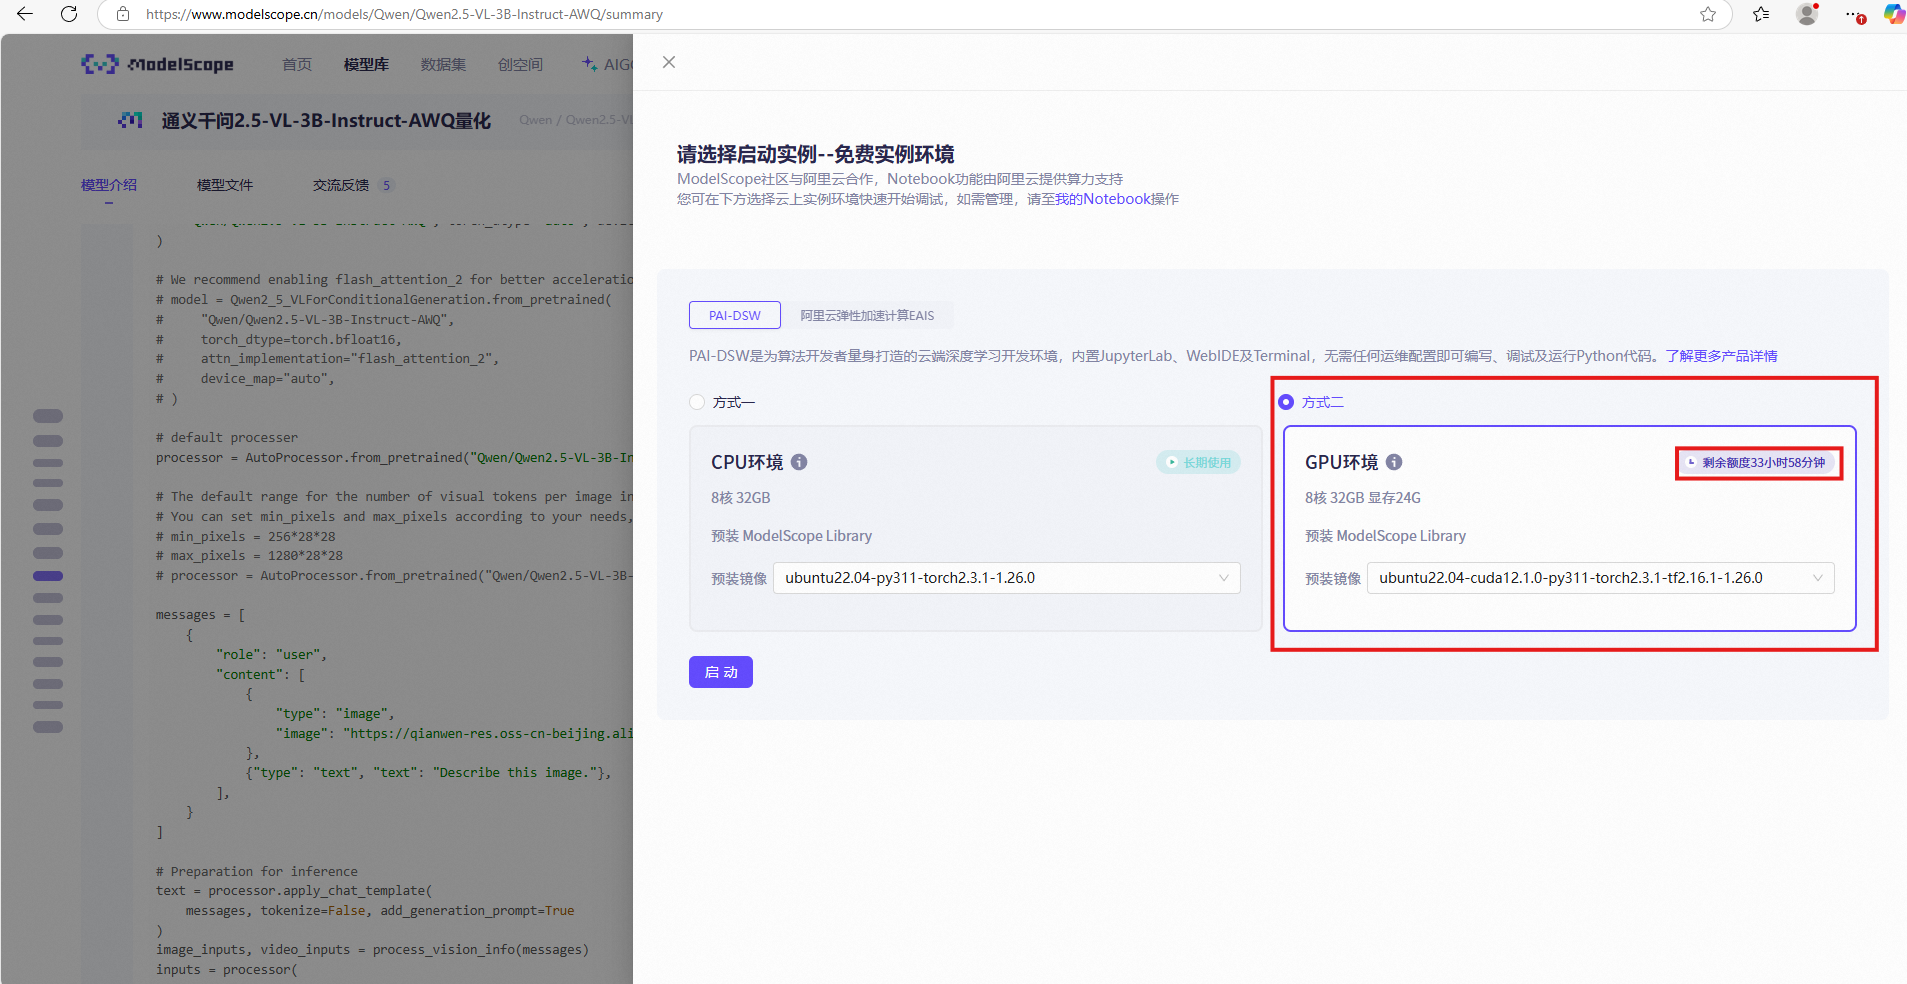Select the 方式二 radio button
This screenshot has height=984, width=1907.
pyautogui.click(x=1286, y=402)
